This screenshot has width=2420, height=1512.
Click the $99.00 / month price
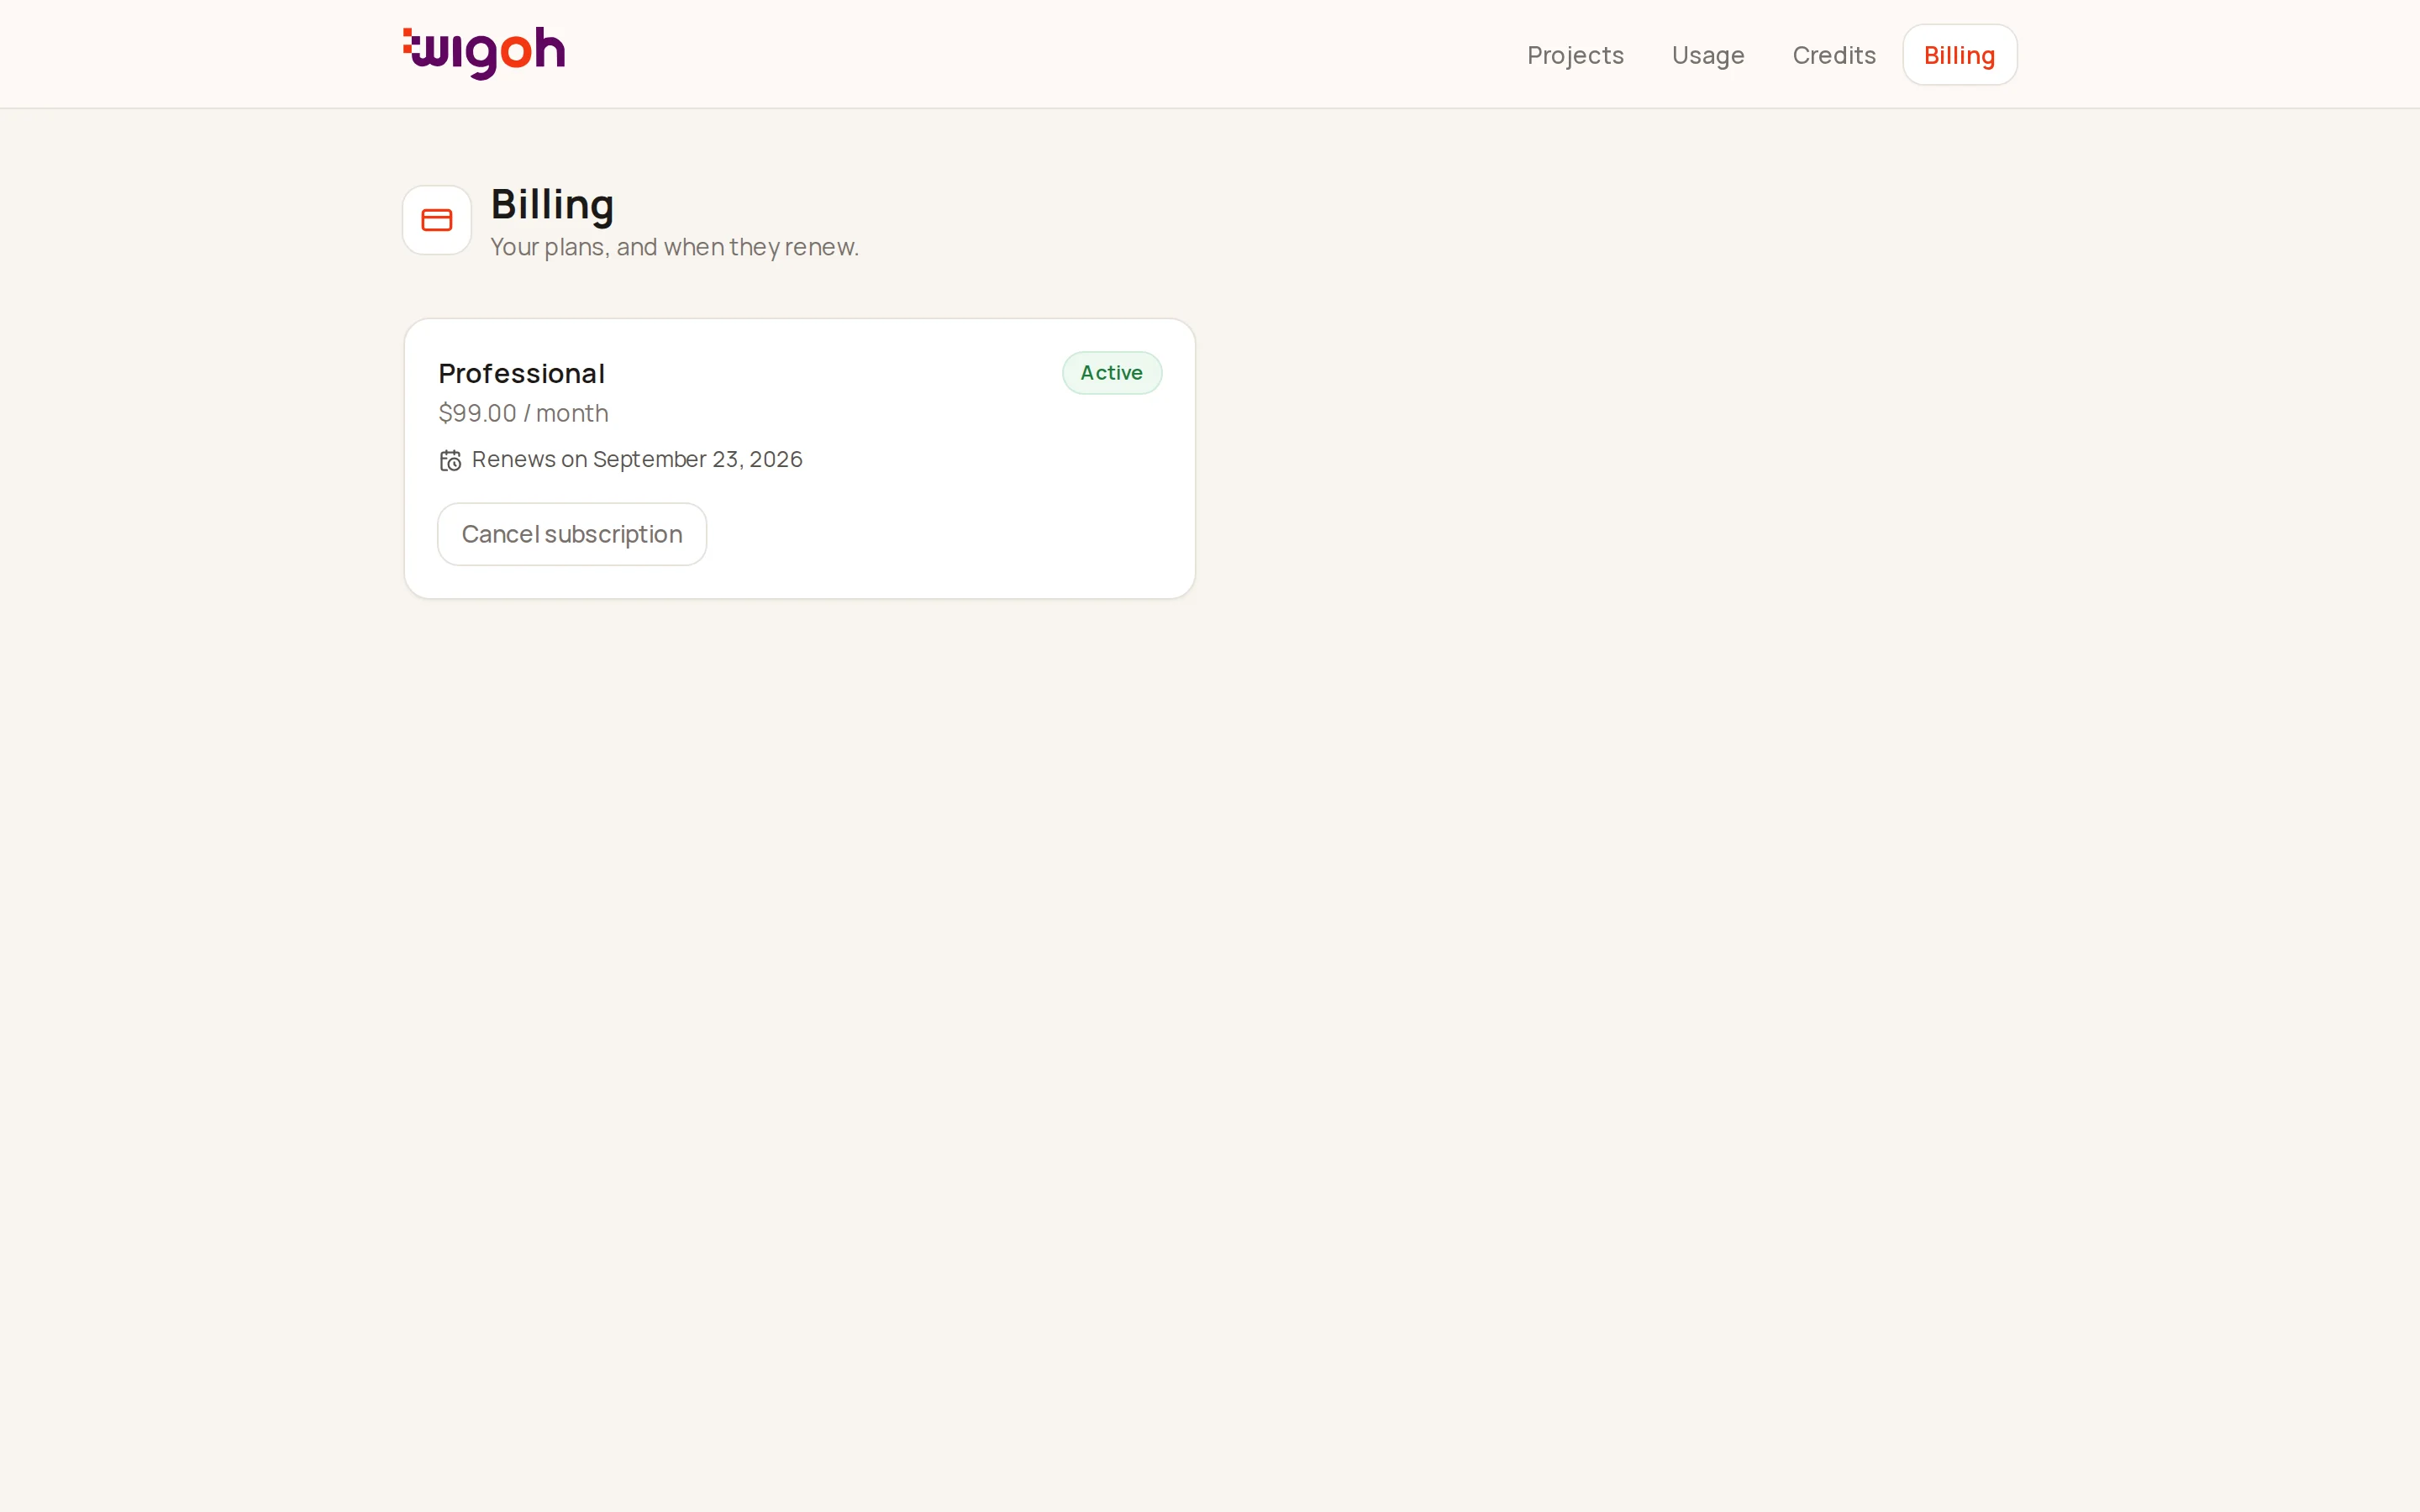523,413
